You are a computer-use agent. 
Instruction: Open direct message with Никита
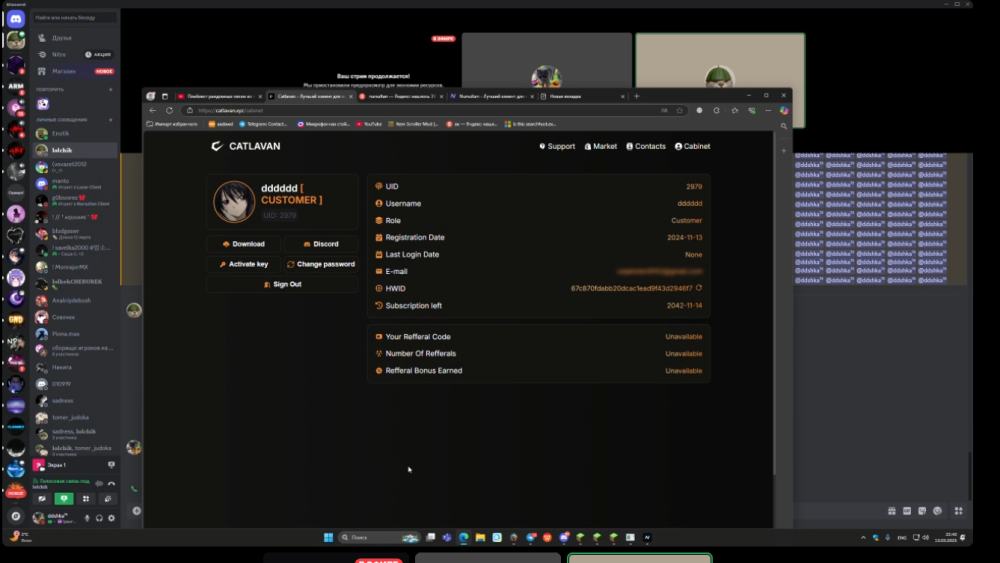point(75,367)
